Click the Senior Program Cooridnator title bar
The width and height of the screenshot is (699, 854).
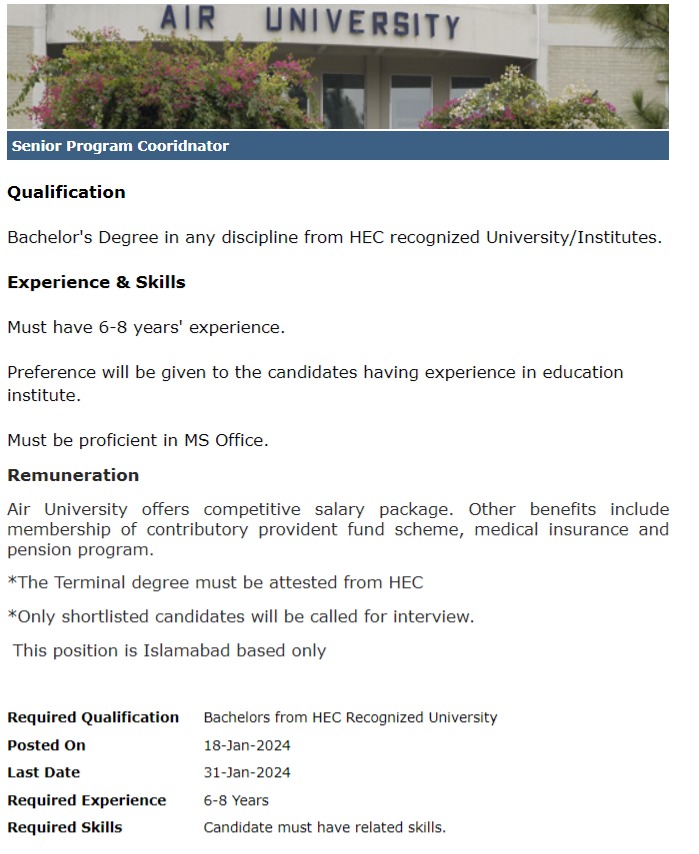(120, 146)
